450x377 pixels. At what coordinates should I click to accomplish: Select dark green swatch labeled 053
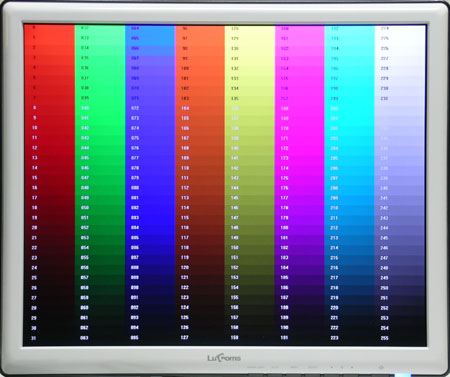pos(100,238)
